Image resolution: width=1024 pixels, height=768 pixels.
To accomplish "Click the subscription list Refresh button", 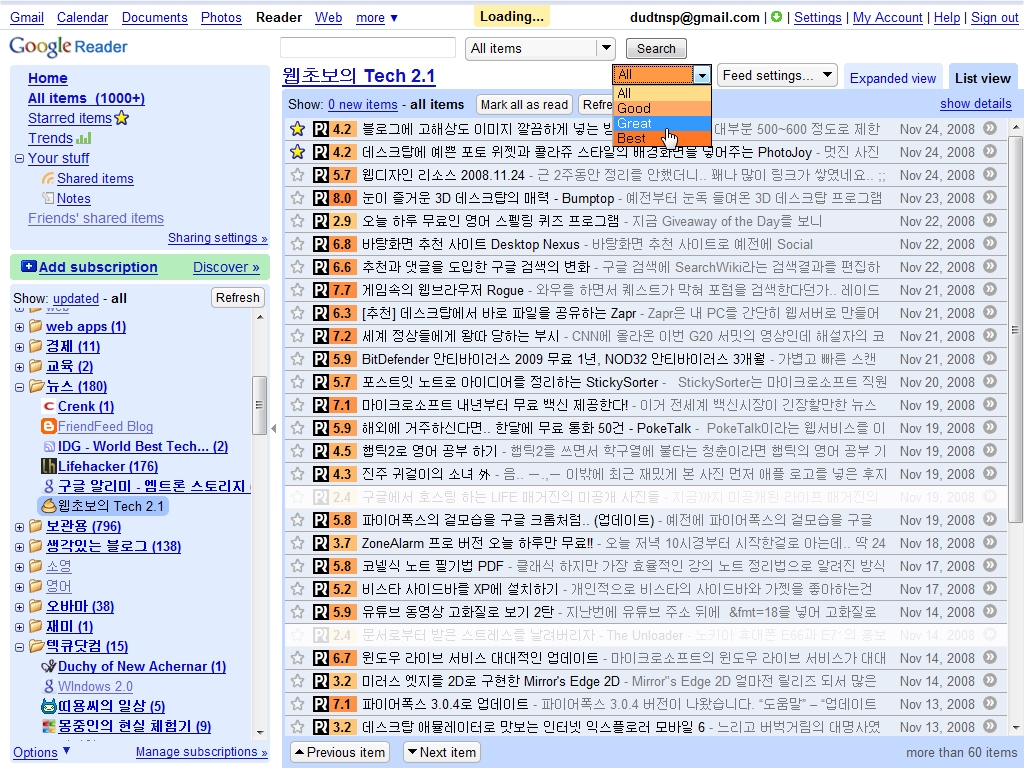I will [x=238, y=298].
